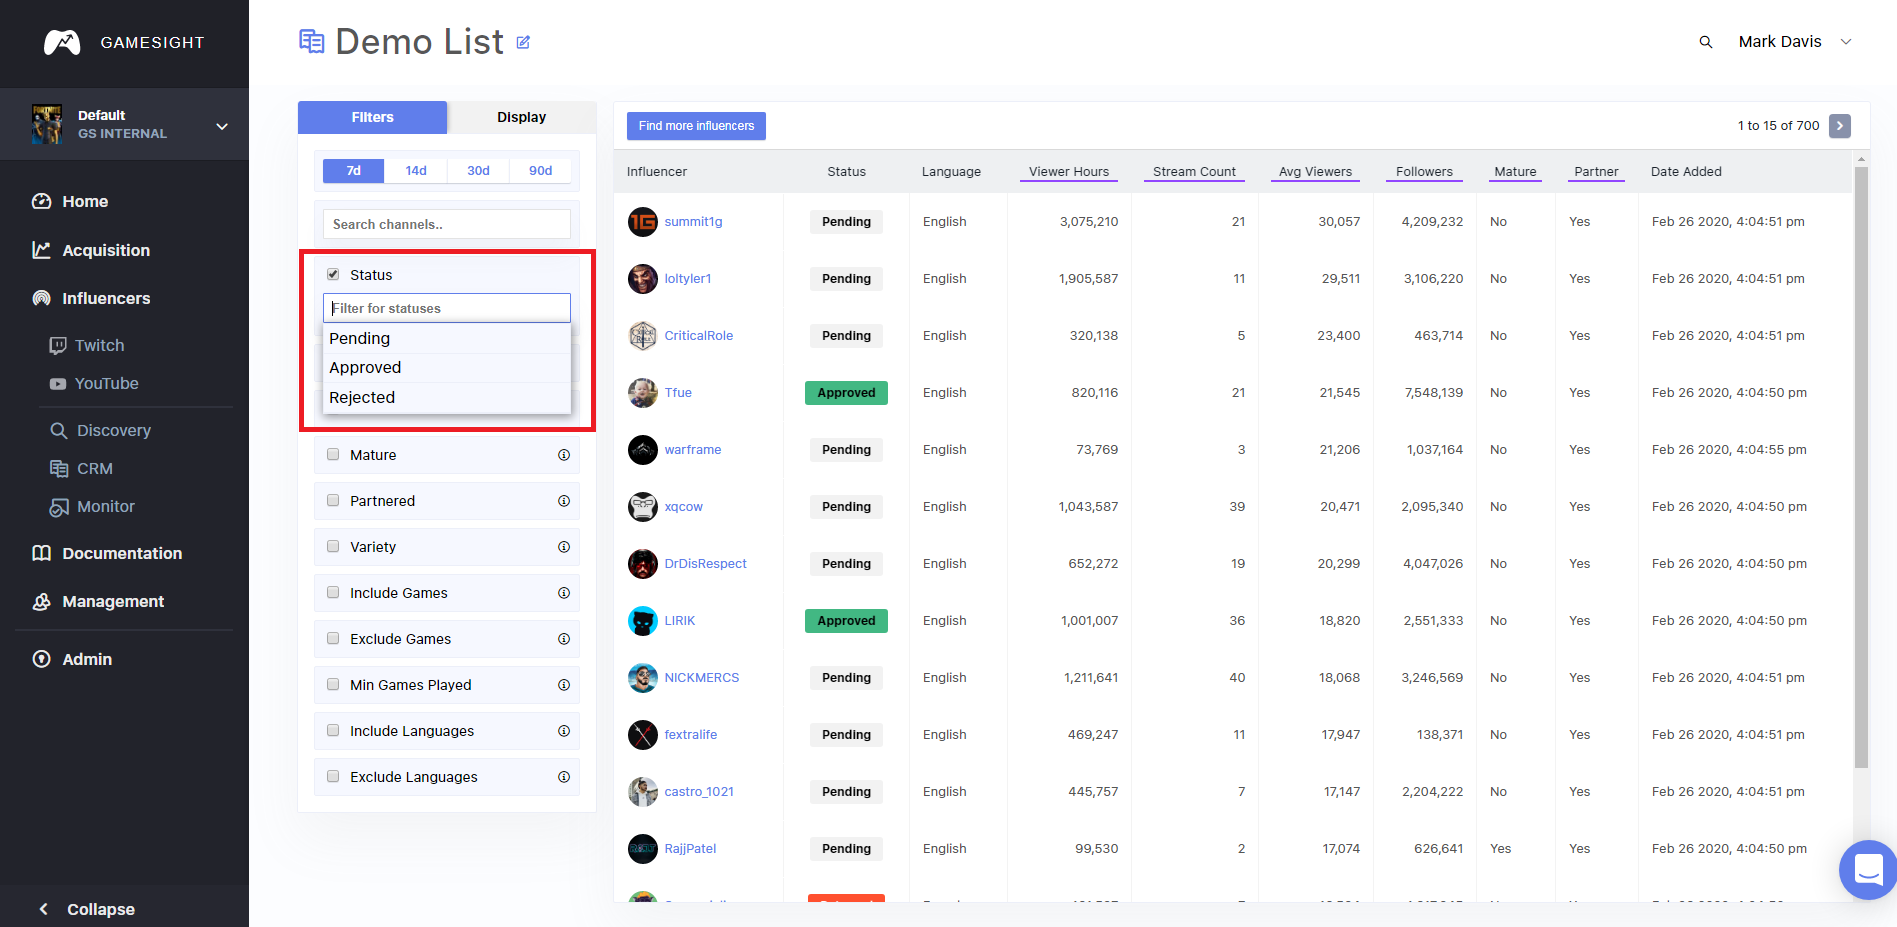This screenshot has height=927, width=1897.
Task: Click the info icon for Mature filter
Action: point(564,455)
